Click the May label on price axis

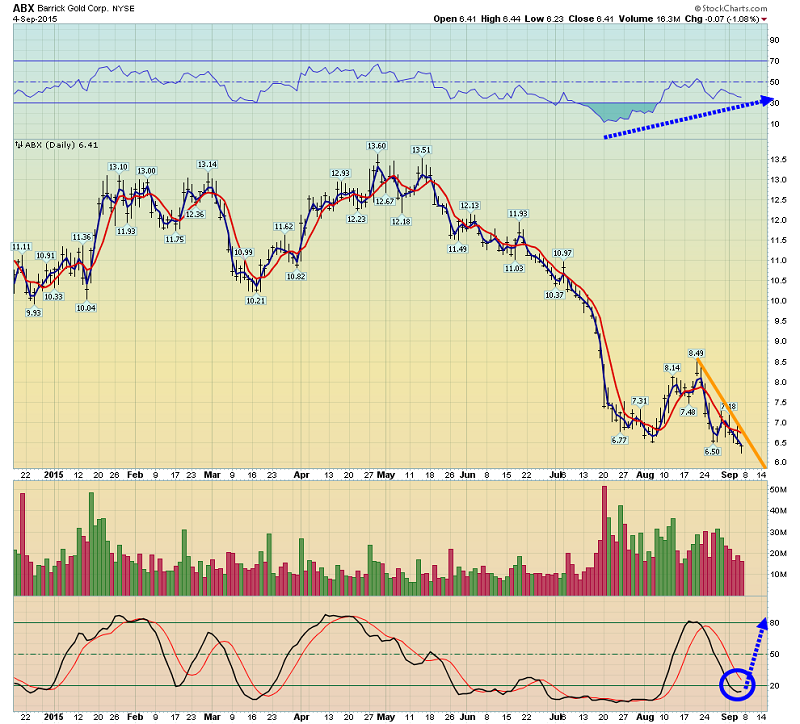click(386, 475)
